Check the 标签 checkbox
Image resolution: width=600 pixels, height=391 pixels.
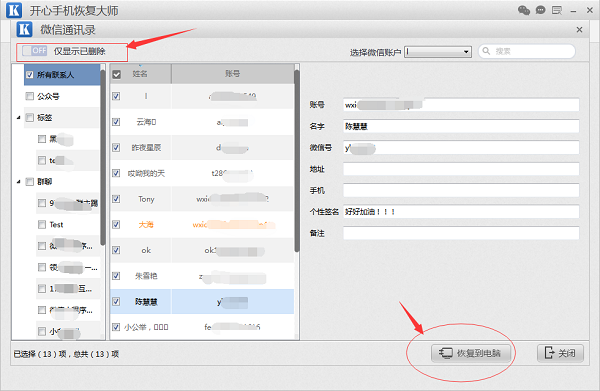coord(30,117)
